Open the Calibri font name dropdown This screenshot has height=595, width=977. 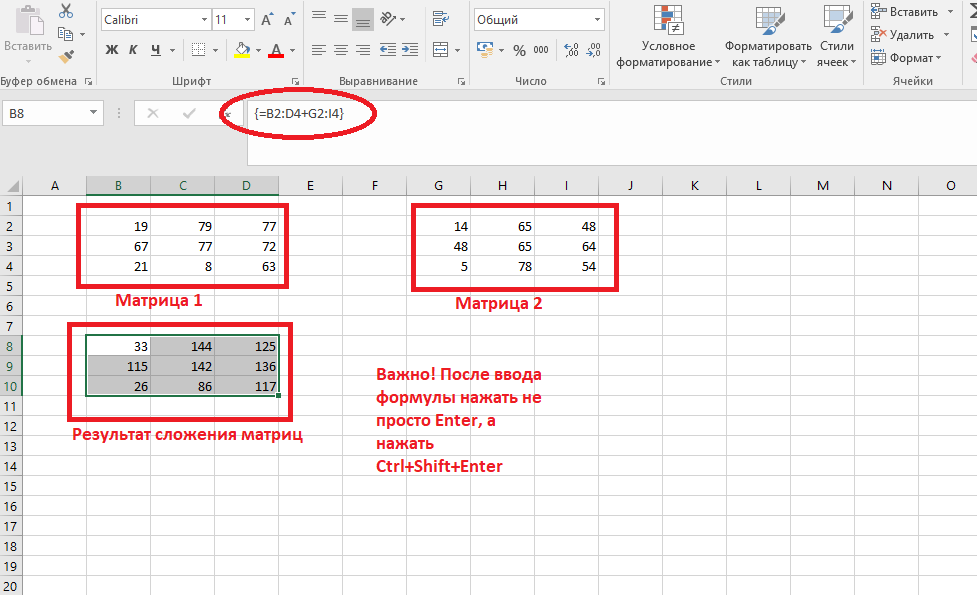click(204, 20)
